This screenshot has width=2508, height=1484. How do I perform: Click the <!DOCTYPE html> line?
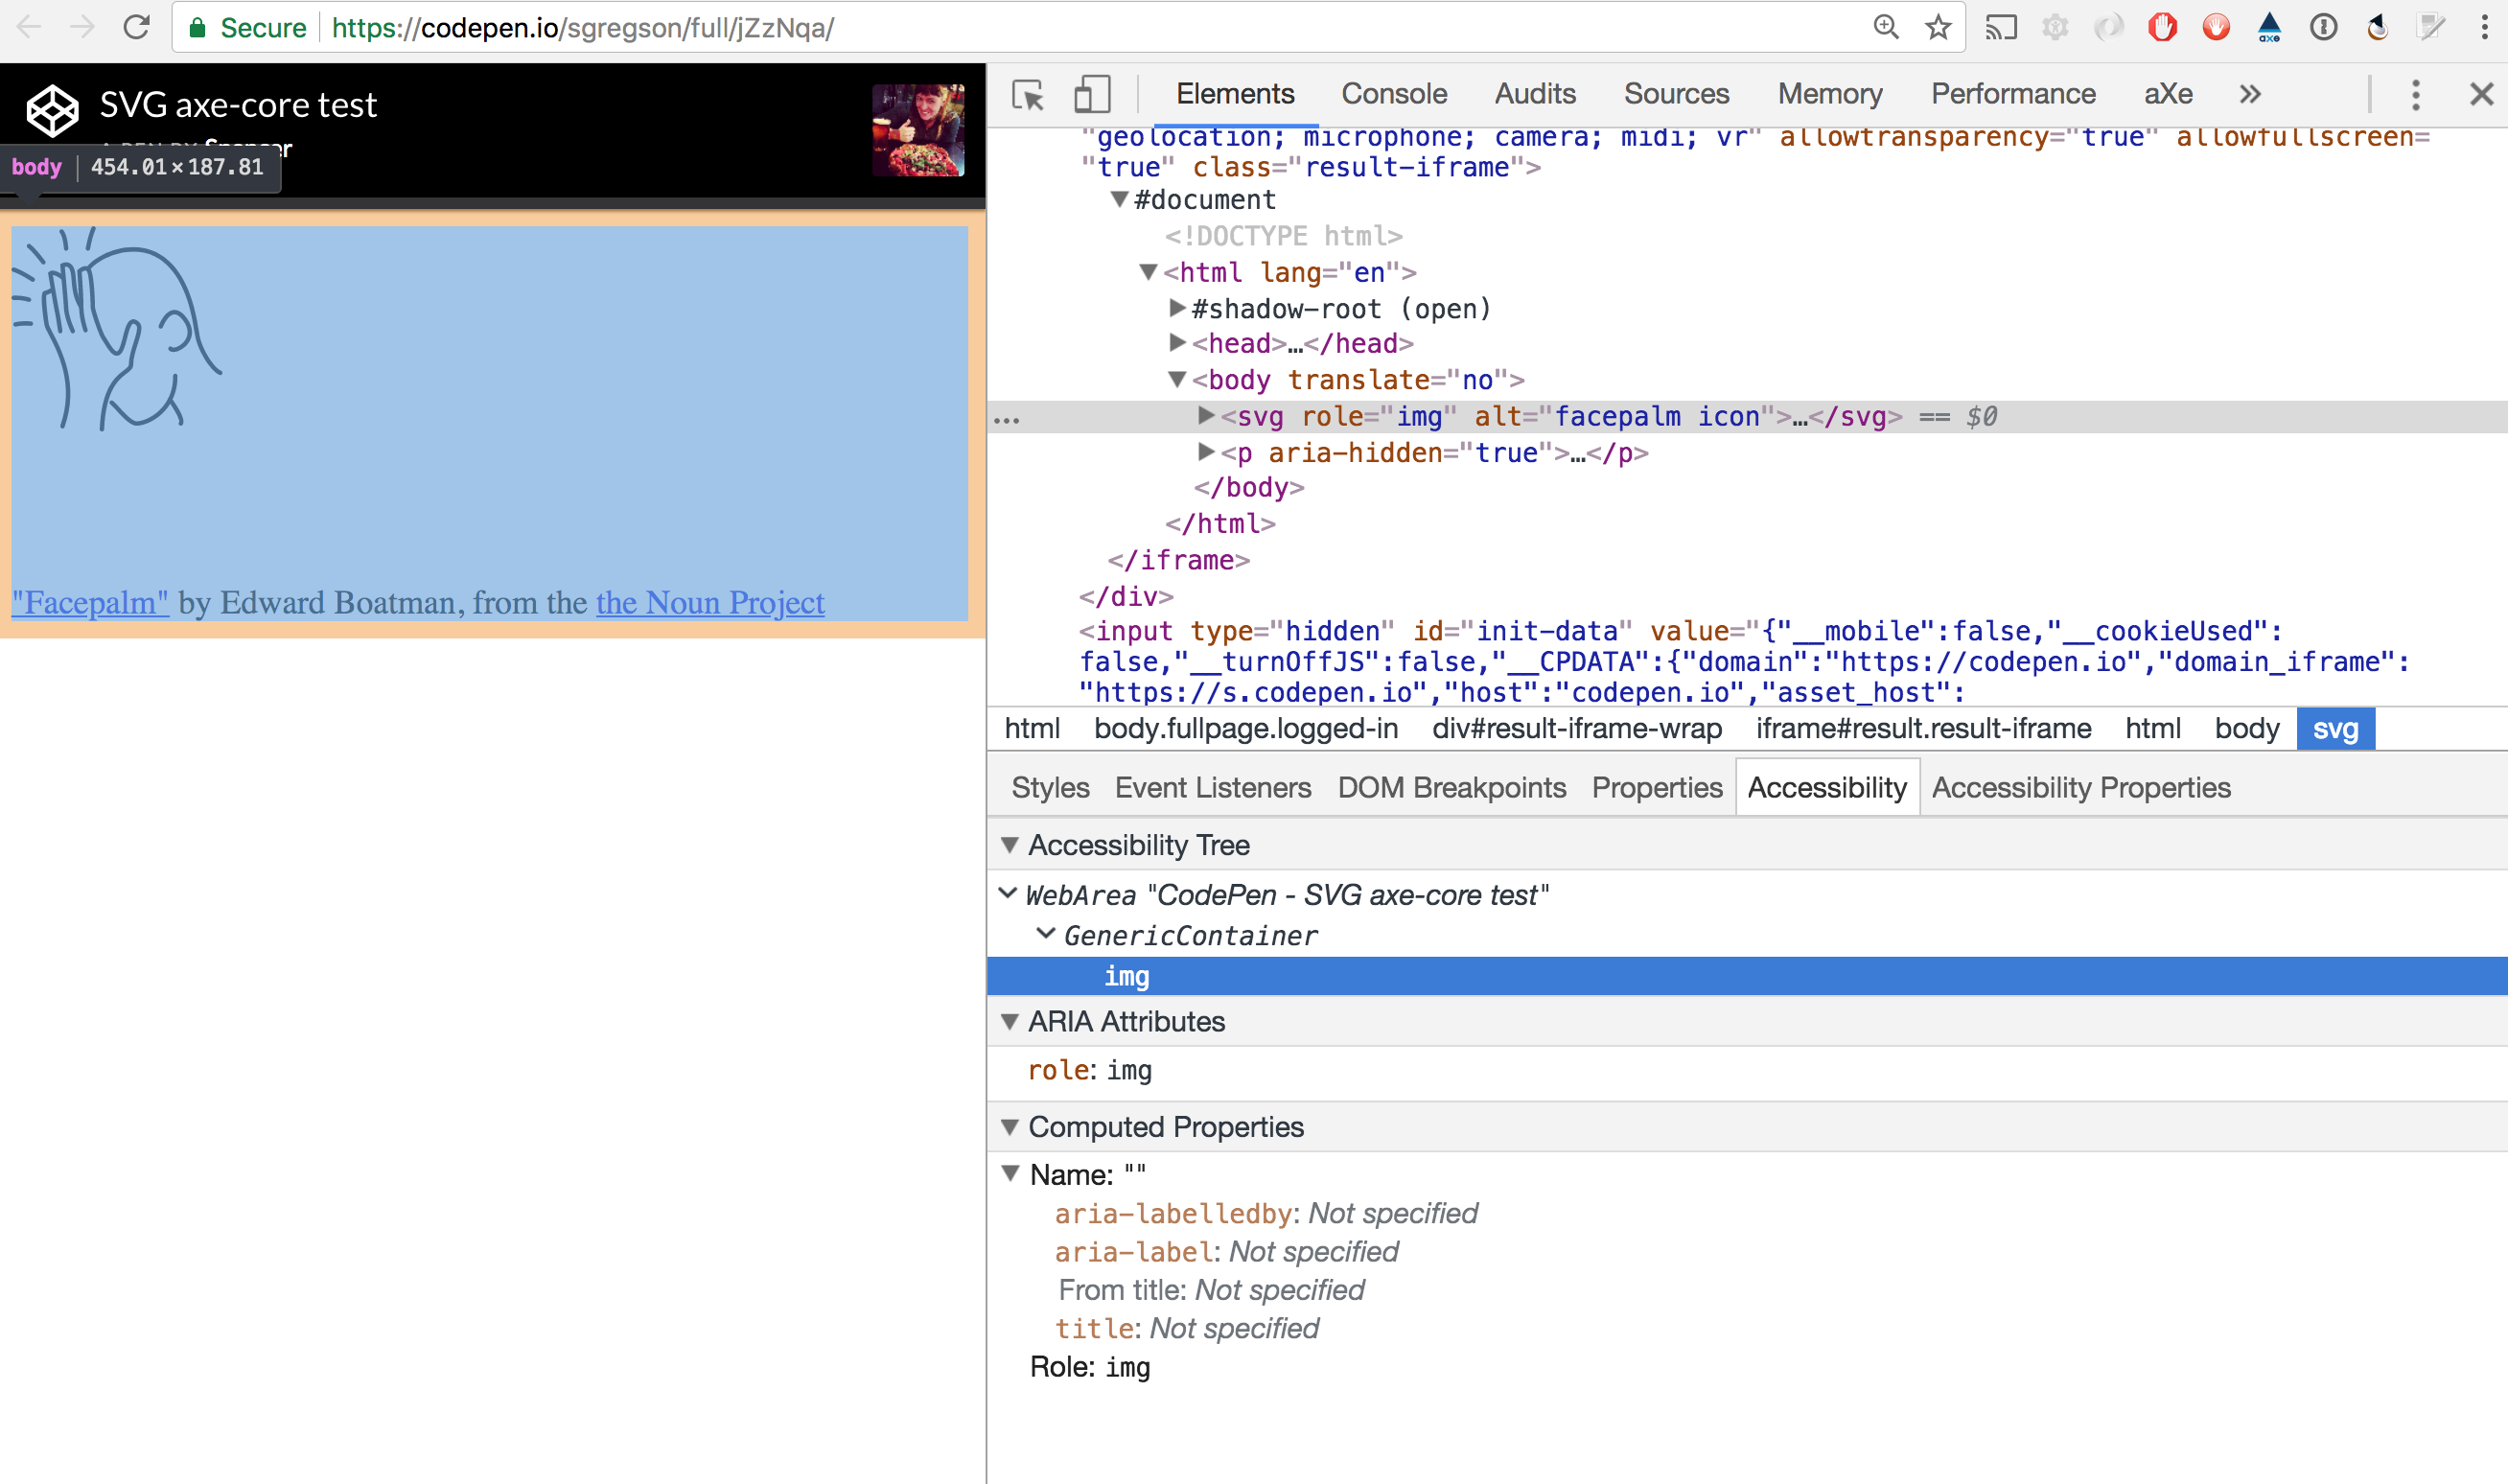(x=1283, y=236)
